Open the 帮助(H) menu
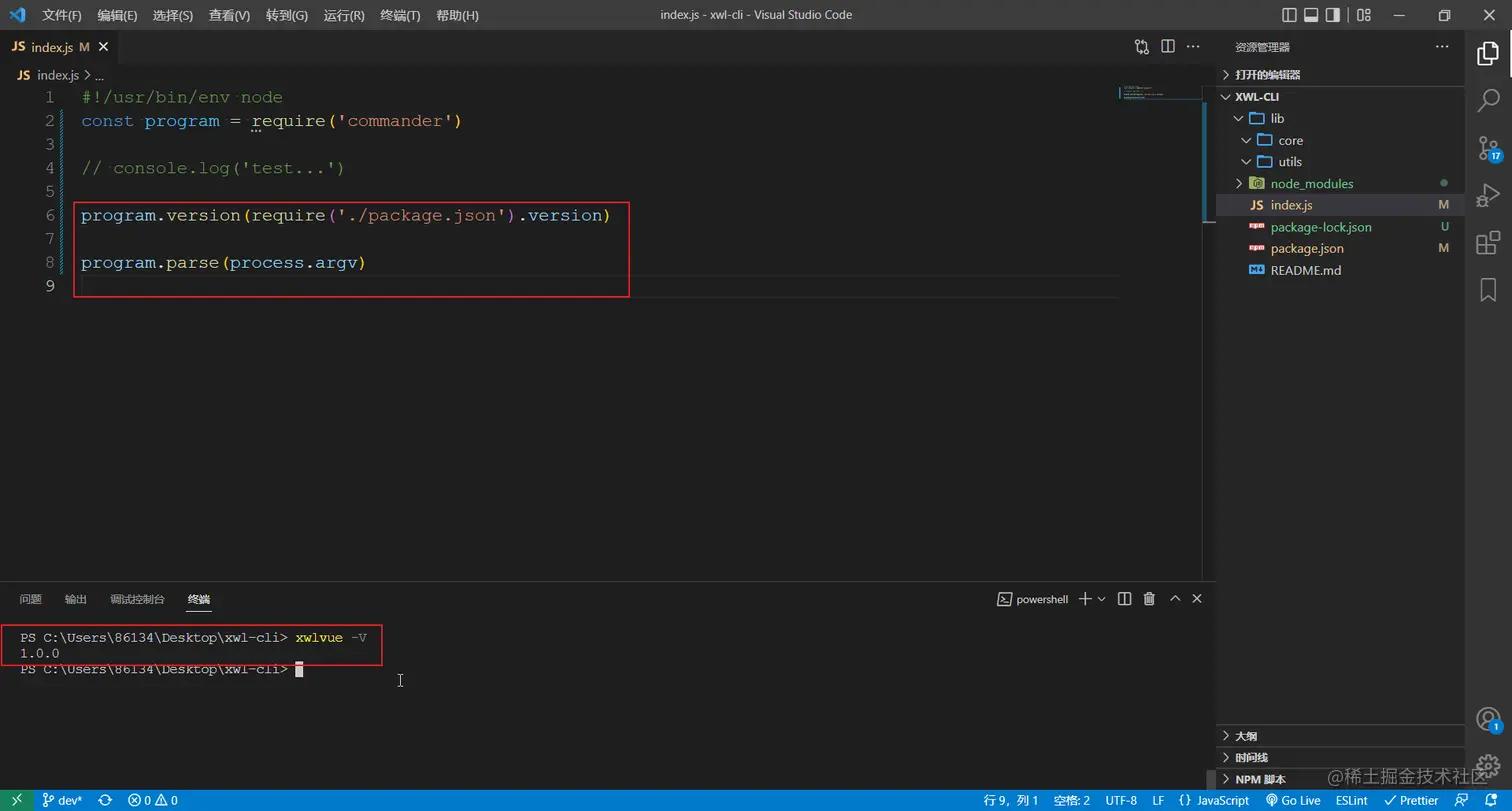Viewport: 1512px width, 811px height. (x=458, y=15)
